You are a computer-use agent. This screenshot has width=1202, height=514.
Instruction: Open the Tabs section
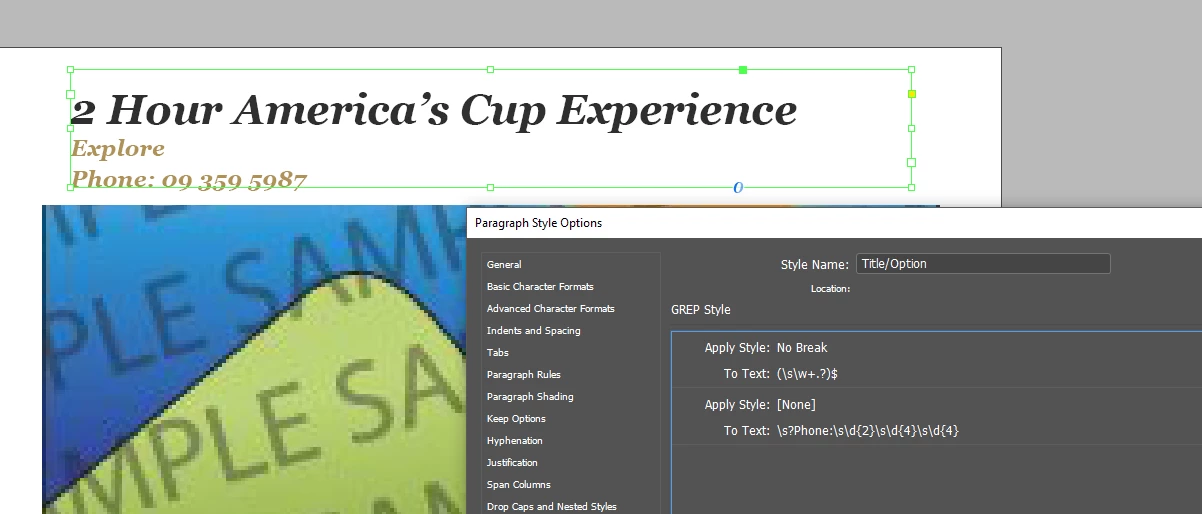(498, 353)
